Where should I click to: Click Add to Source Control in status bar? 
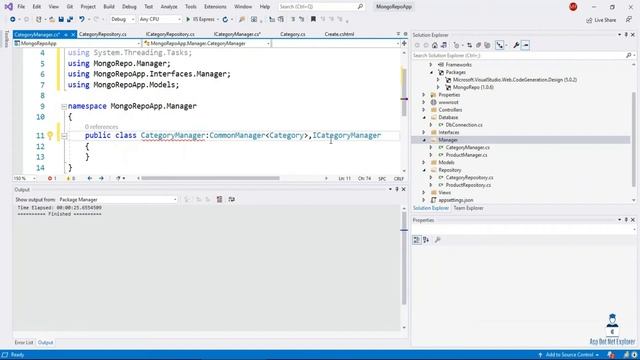569,355
